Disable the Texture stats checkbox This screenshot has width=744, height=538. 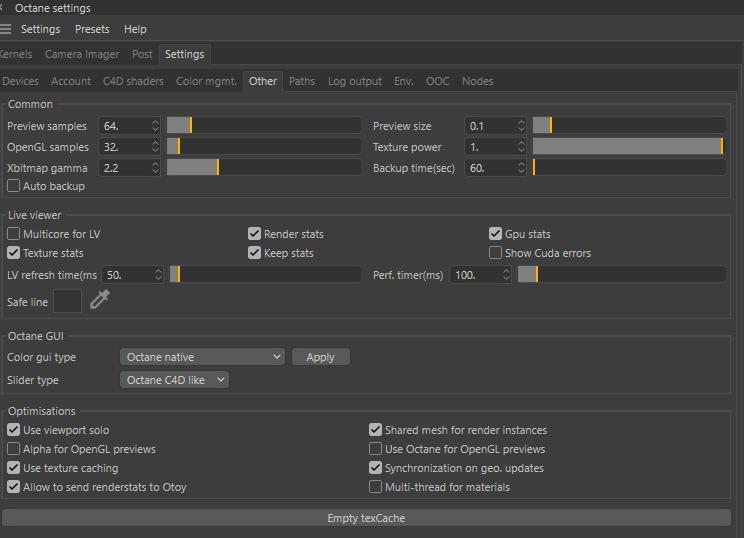(13, 252)
